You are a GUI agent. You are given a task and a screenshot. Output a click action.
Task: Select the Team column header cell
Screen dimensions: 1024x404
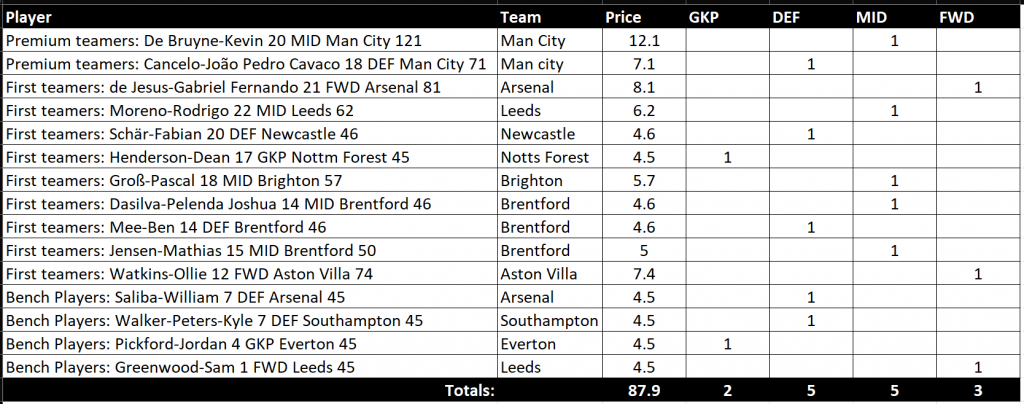[550, 18]
